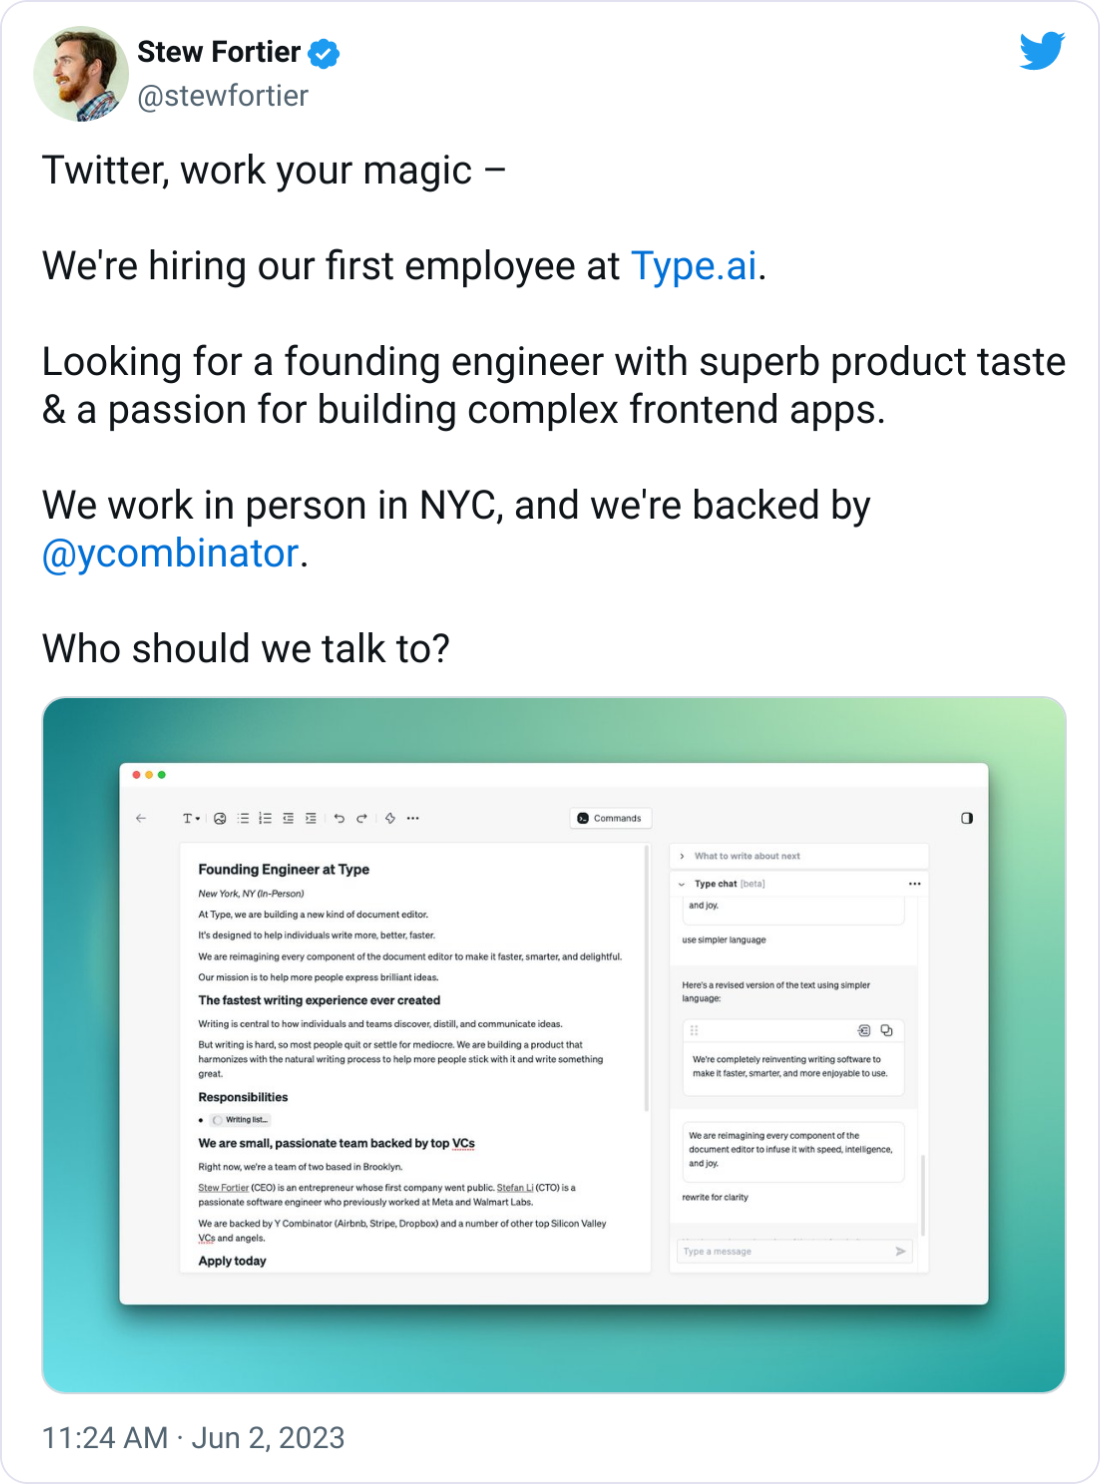
Task: Toggle dark mode with the theme icon
Action: click(968, 818)
